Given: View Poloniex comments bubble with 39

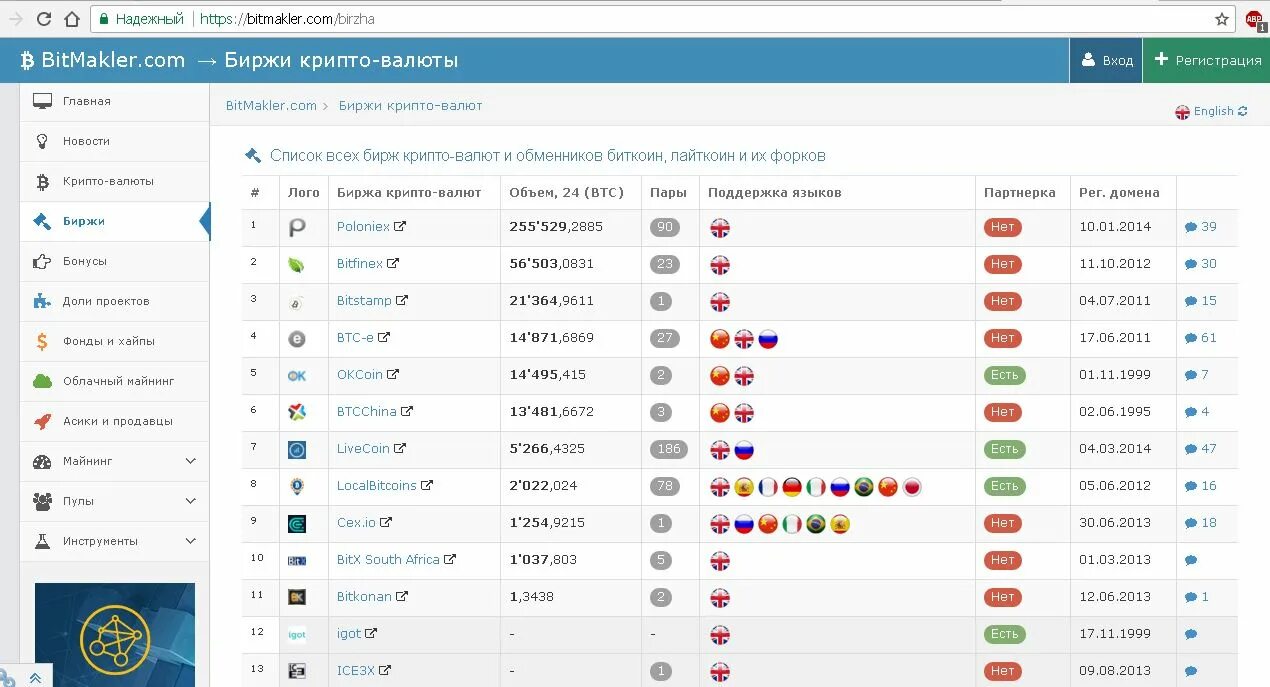Looking at the screenshot, I should [x=1200, y=227].
